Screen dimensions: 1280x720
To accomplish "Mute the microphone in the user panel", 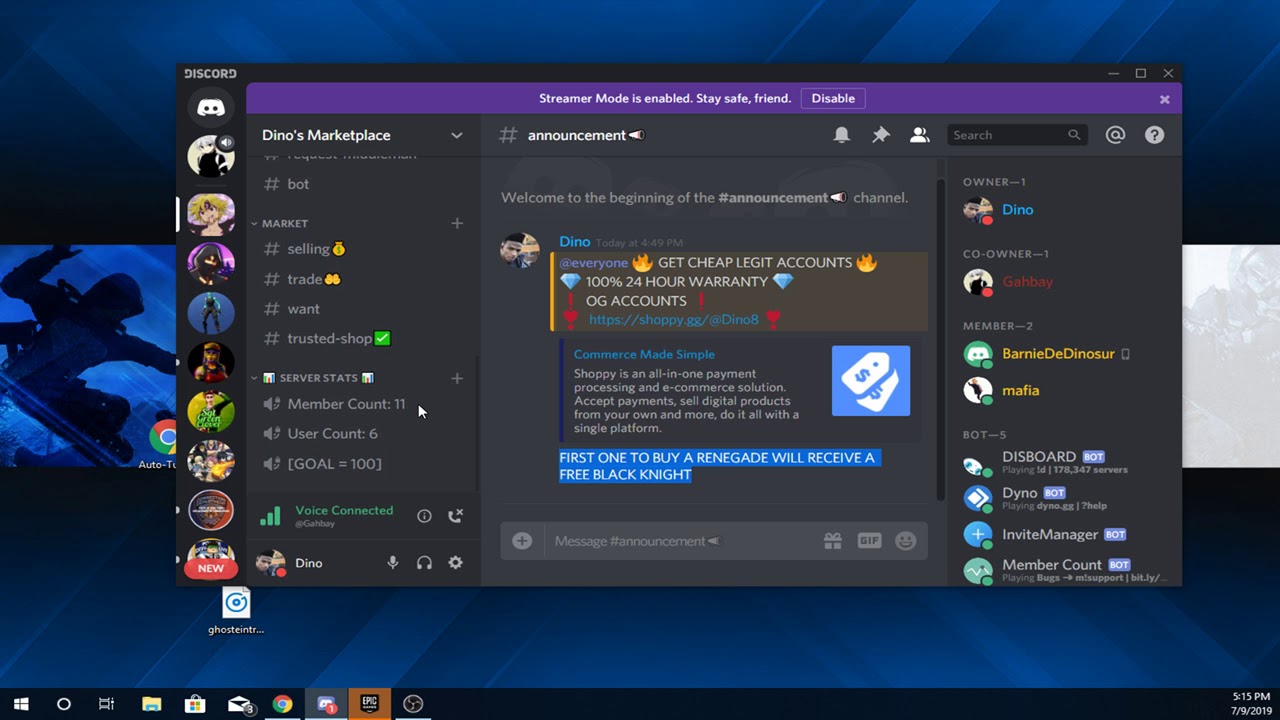I will [x=393, y=563].
